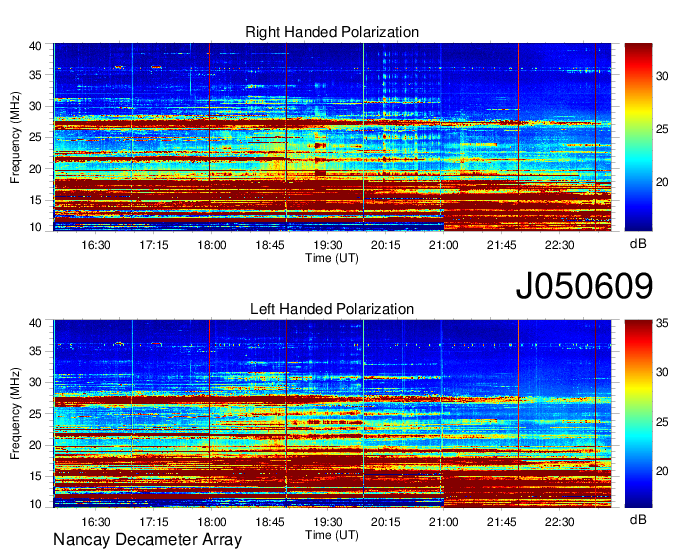
Task: Click the 18:45 tick under bottom plot
Action: [270, 522]
